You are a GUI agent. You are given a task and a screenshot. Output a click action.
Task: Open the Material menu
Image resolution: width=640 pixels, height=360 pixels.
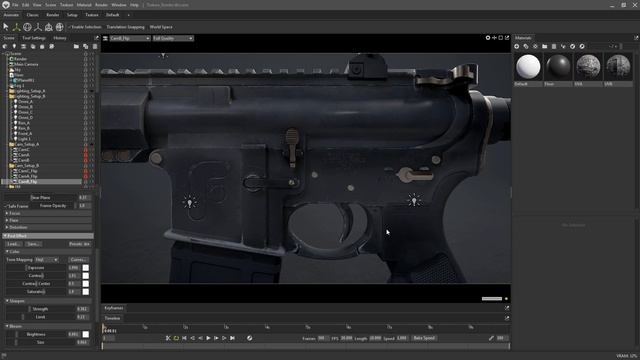(x=84, y=5)
